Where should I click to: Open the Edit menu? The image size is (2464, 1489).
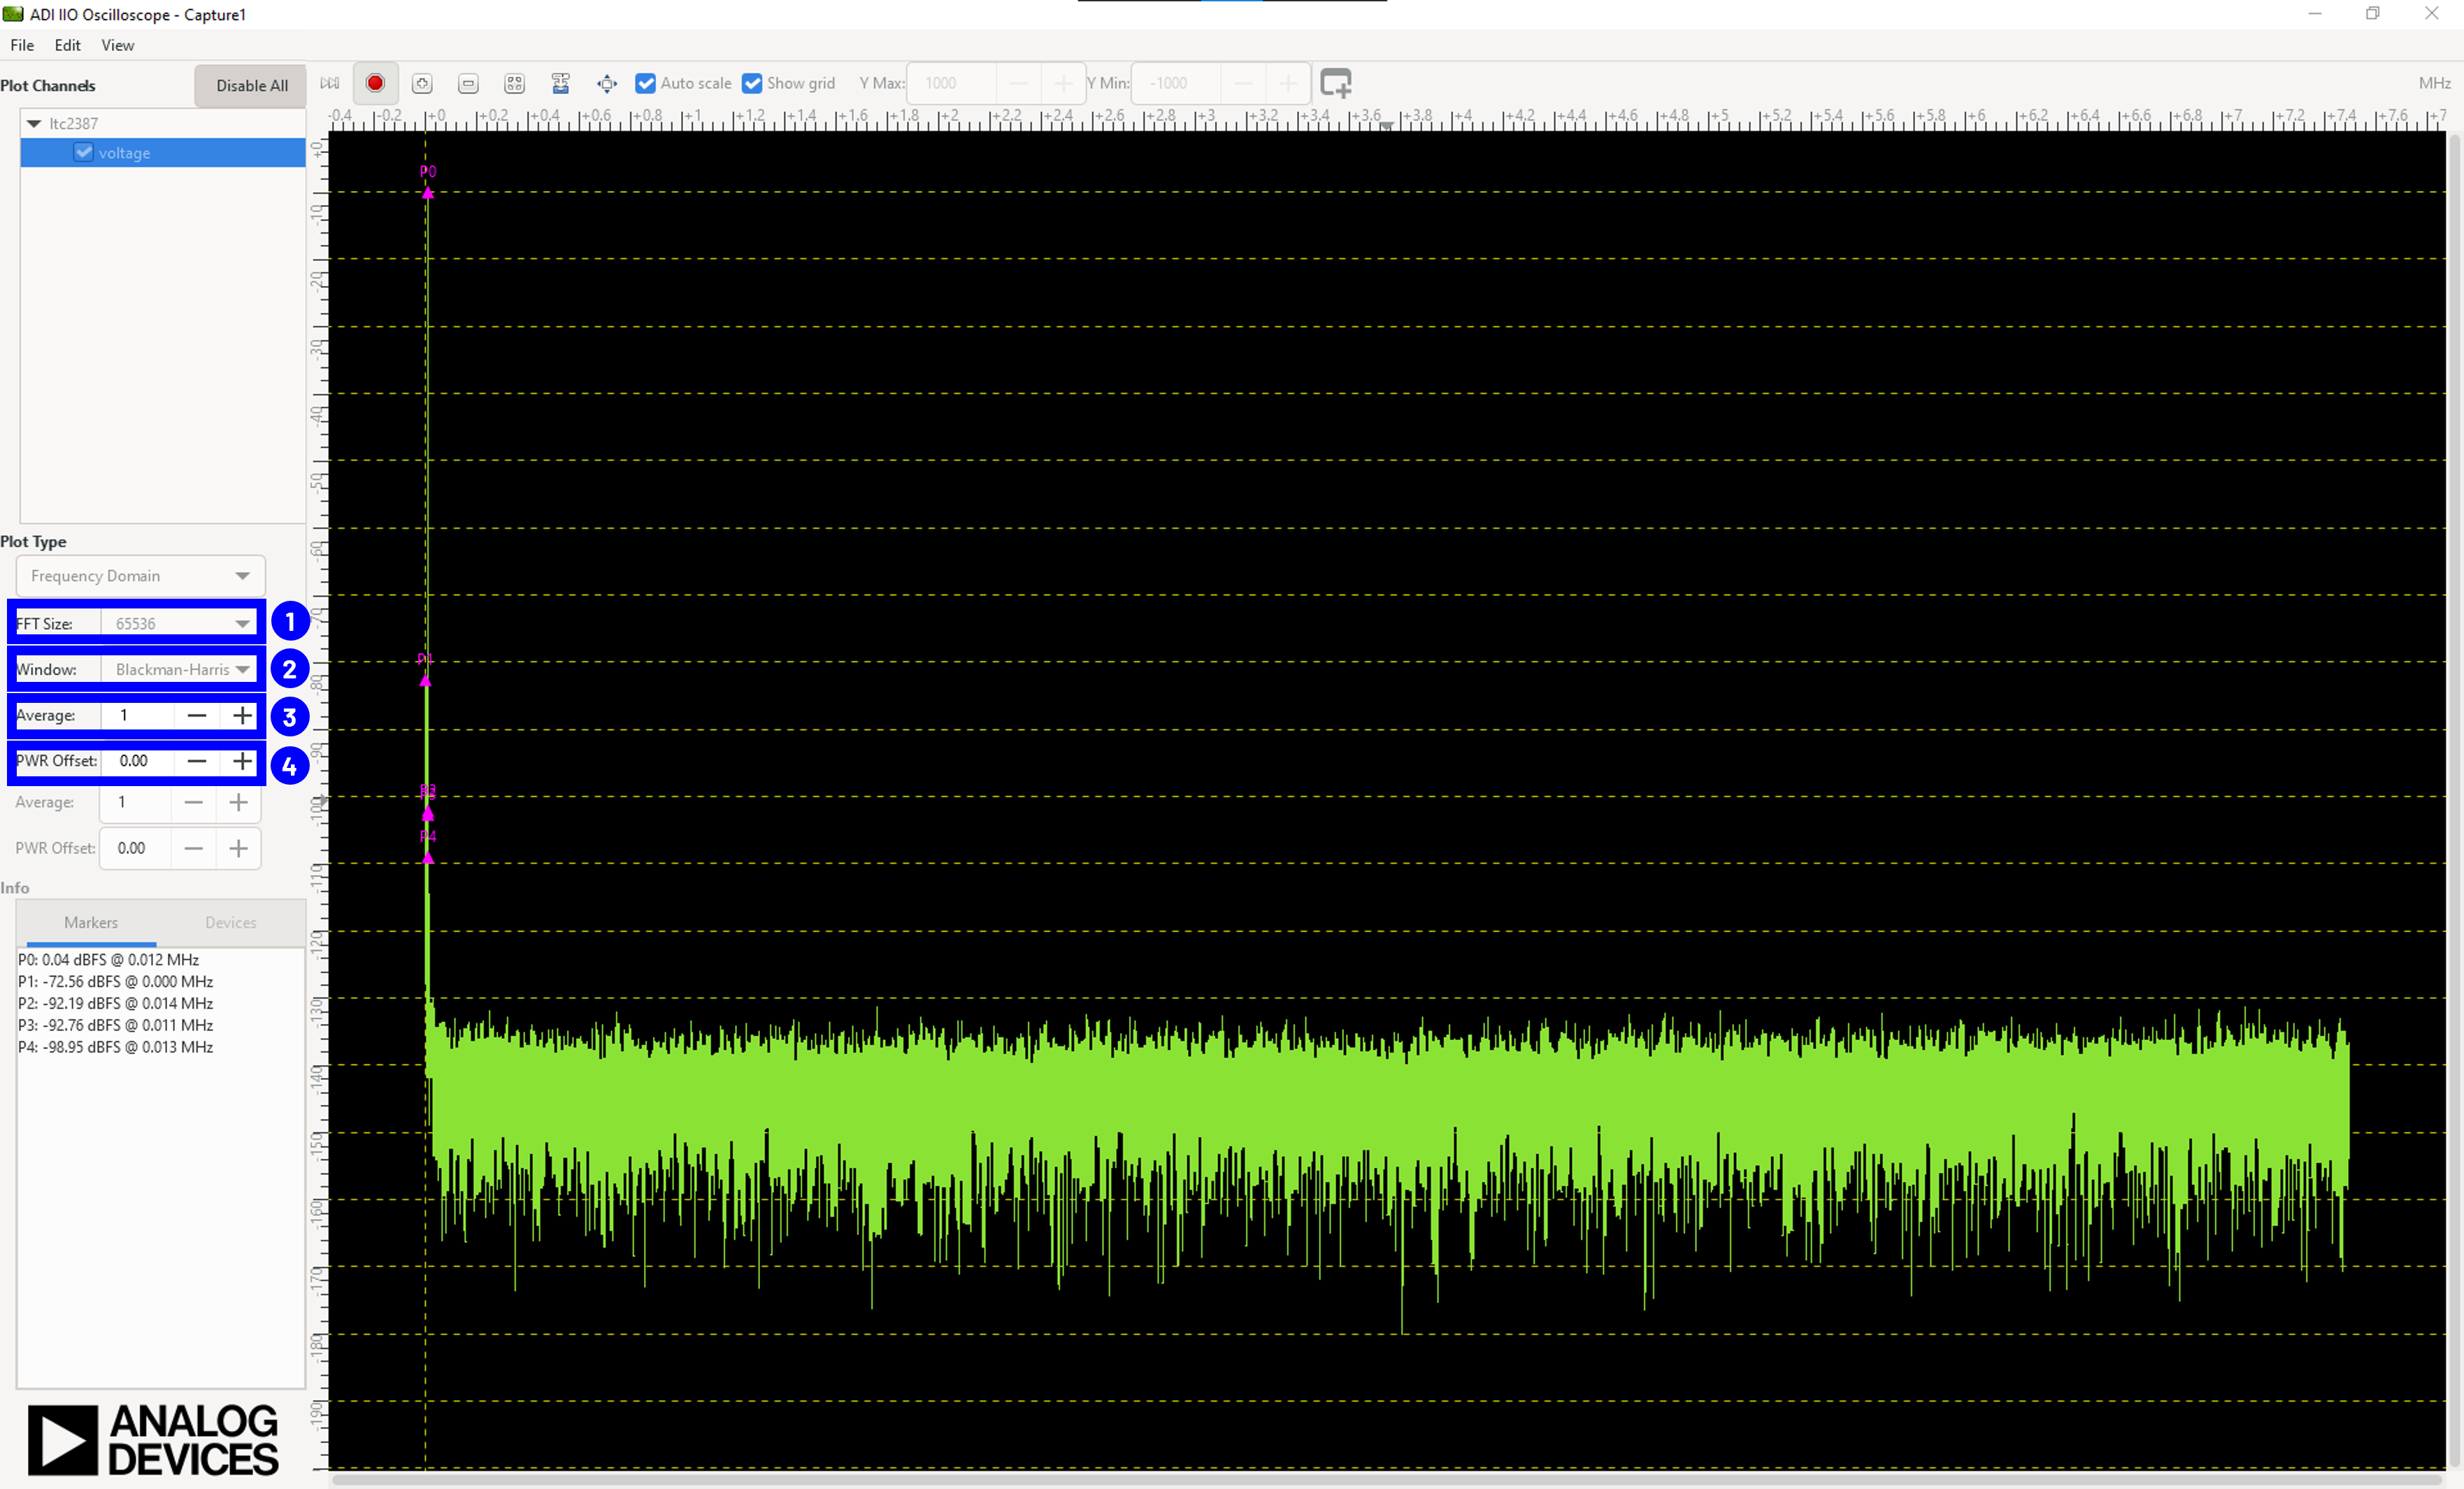pos(67,45)
